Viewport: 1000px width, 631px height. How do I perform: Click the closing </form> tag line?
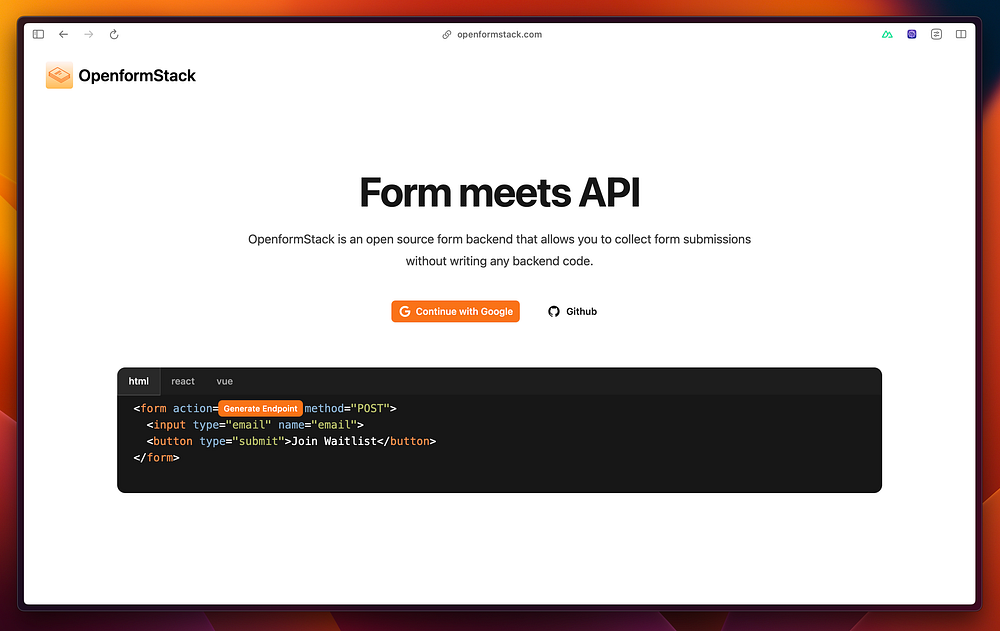[156, 457]
